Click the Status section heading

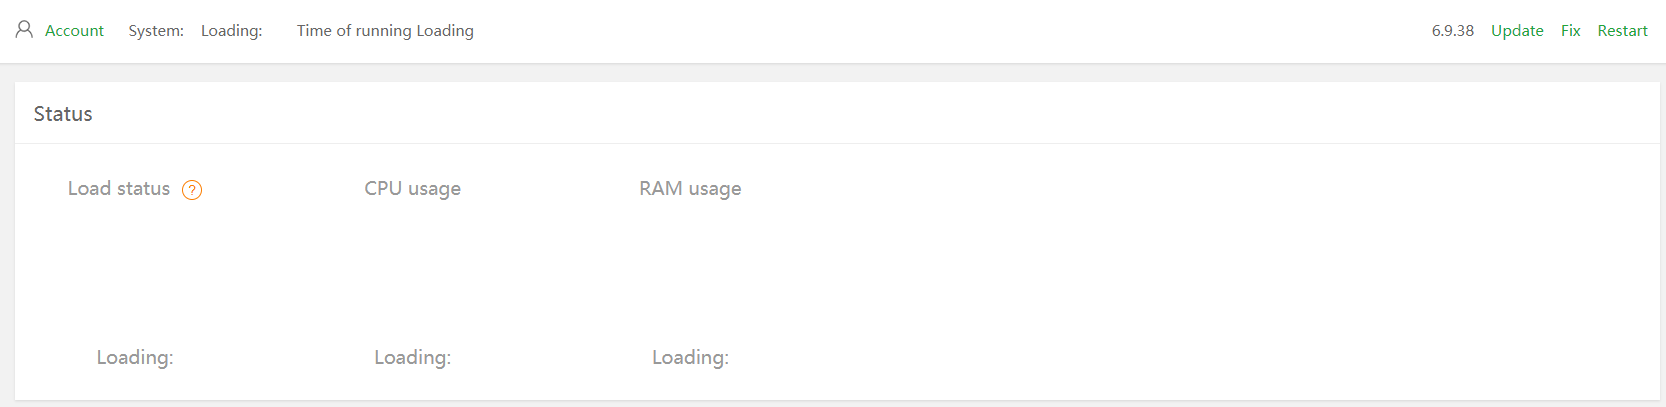click(x=63, y=114)
